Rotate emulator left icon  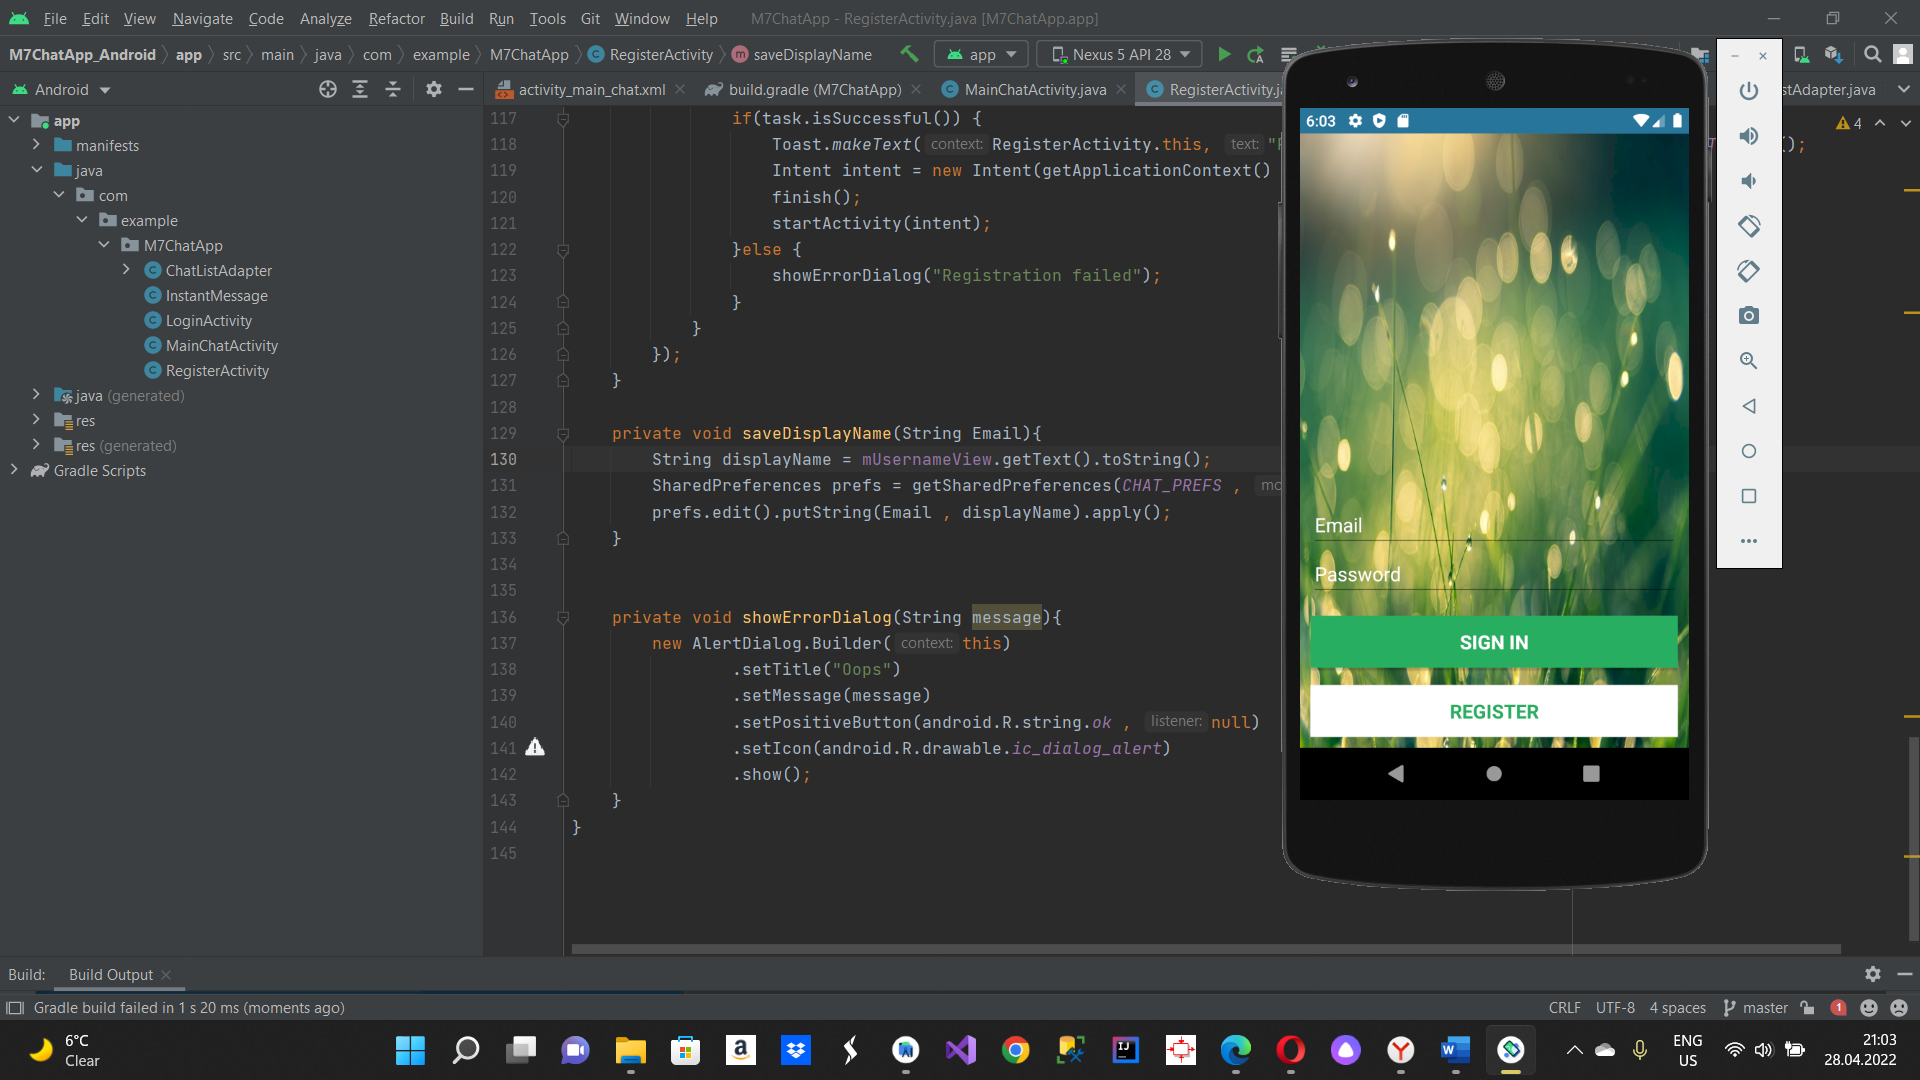pyautogui.click(x=1749, y=226)
